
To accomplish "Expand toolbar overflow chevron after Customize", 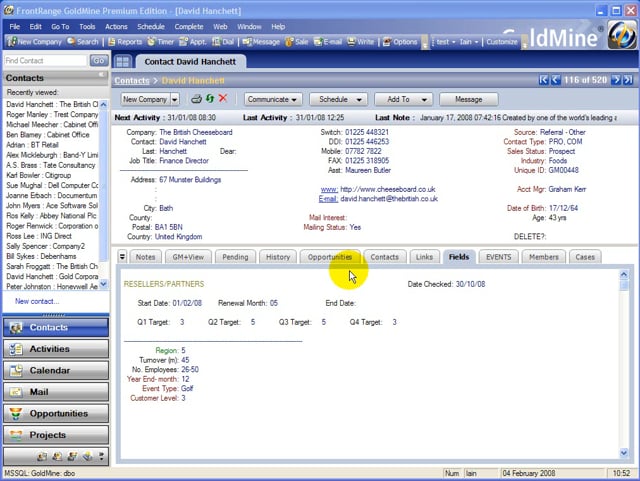I will (x=524, y=43).
